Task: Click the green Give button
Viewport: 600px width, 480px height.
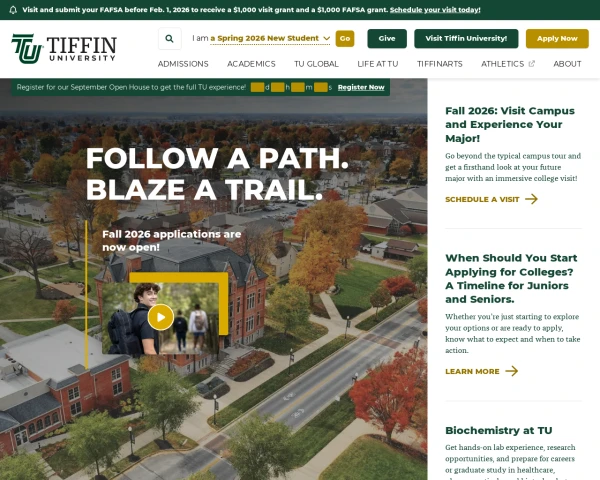Action: click(x=387, y=38)
